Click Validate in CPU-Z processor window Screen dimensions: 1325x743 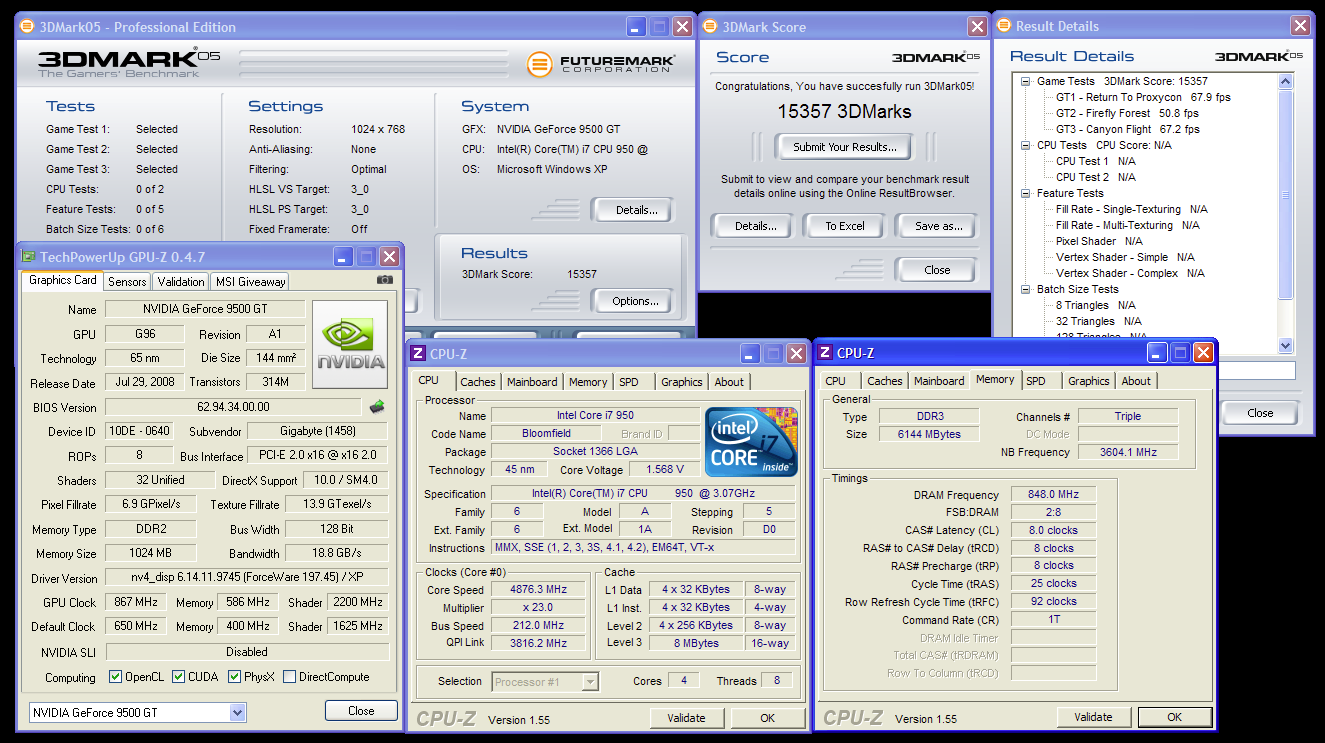pos(686,718)
